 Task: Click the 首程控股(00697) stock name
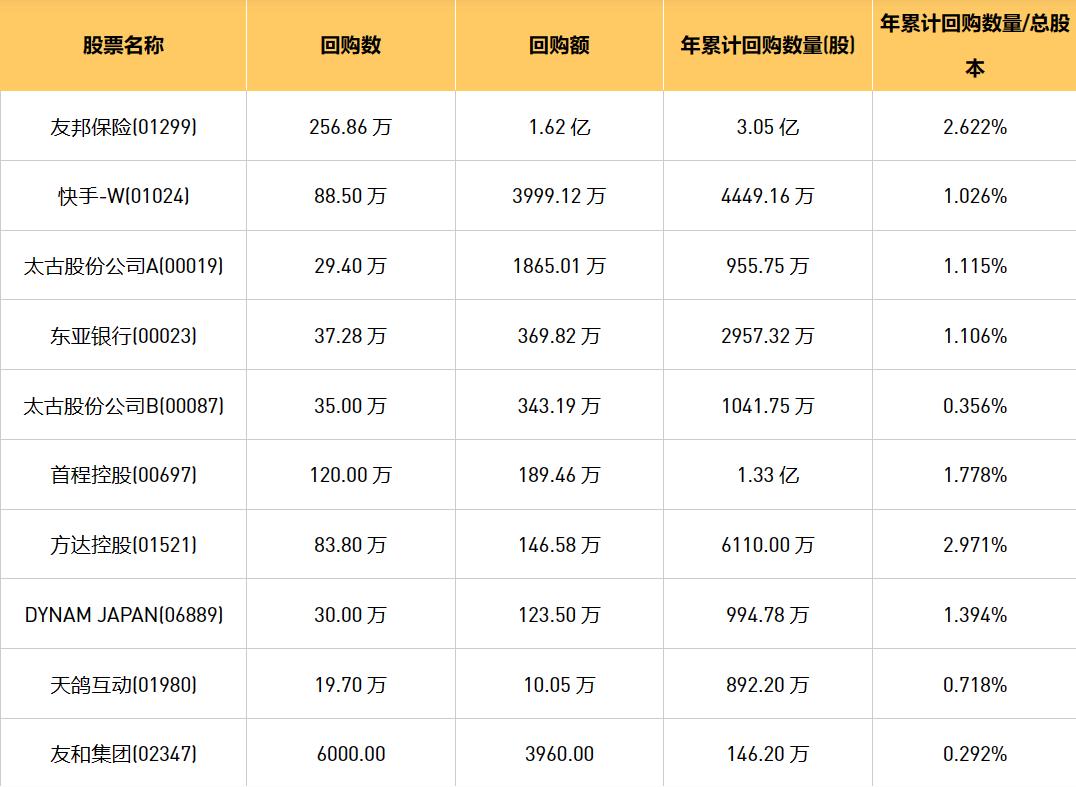click(x=123, y=475)
